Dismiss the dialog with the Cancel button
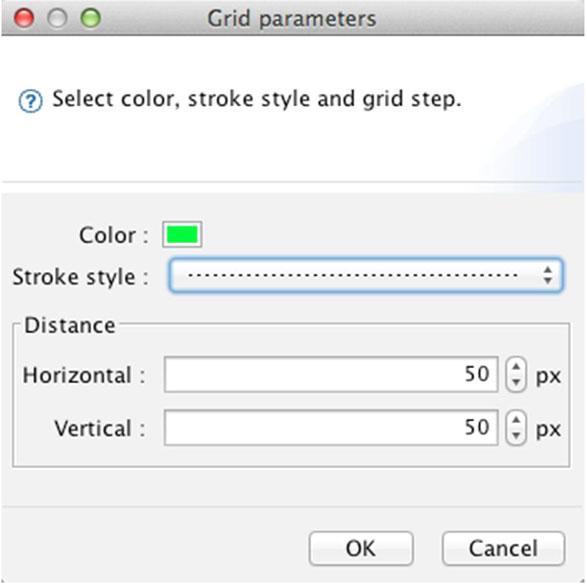This screenshot has width=587, height=584. 503,548
